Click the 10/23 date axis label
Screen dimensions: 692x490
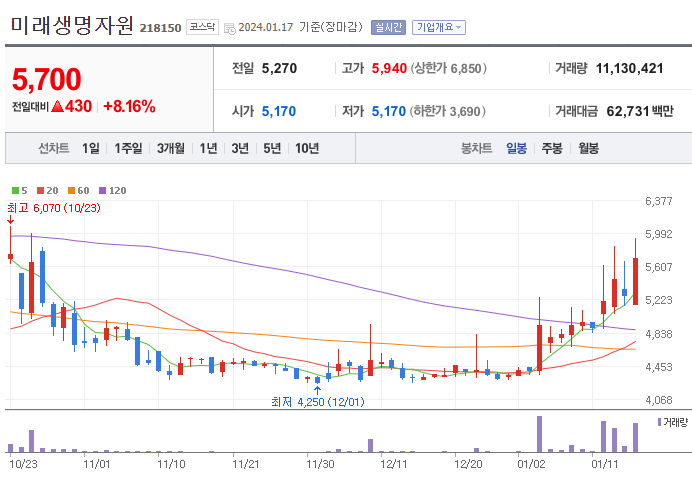(x=23, y=464)
